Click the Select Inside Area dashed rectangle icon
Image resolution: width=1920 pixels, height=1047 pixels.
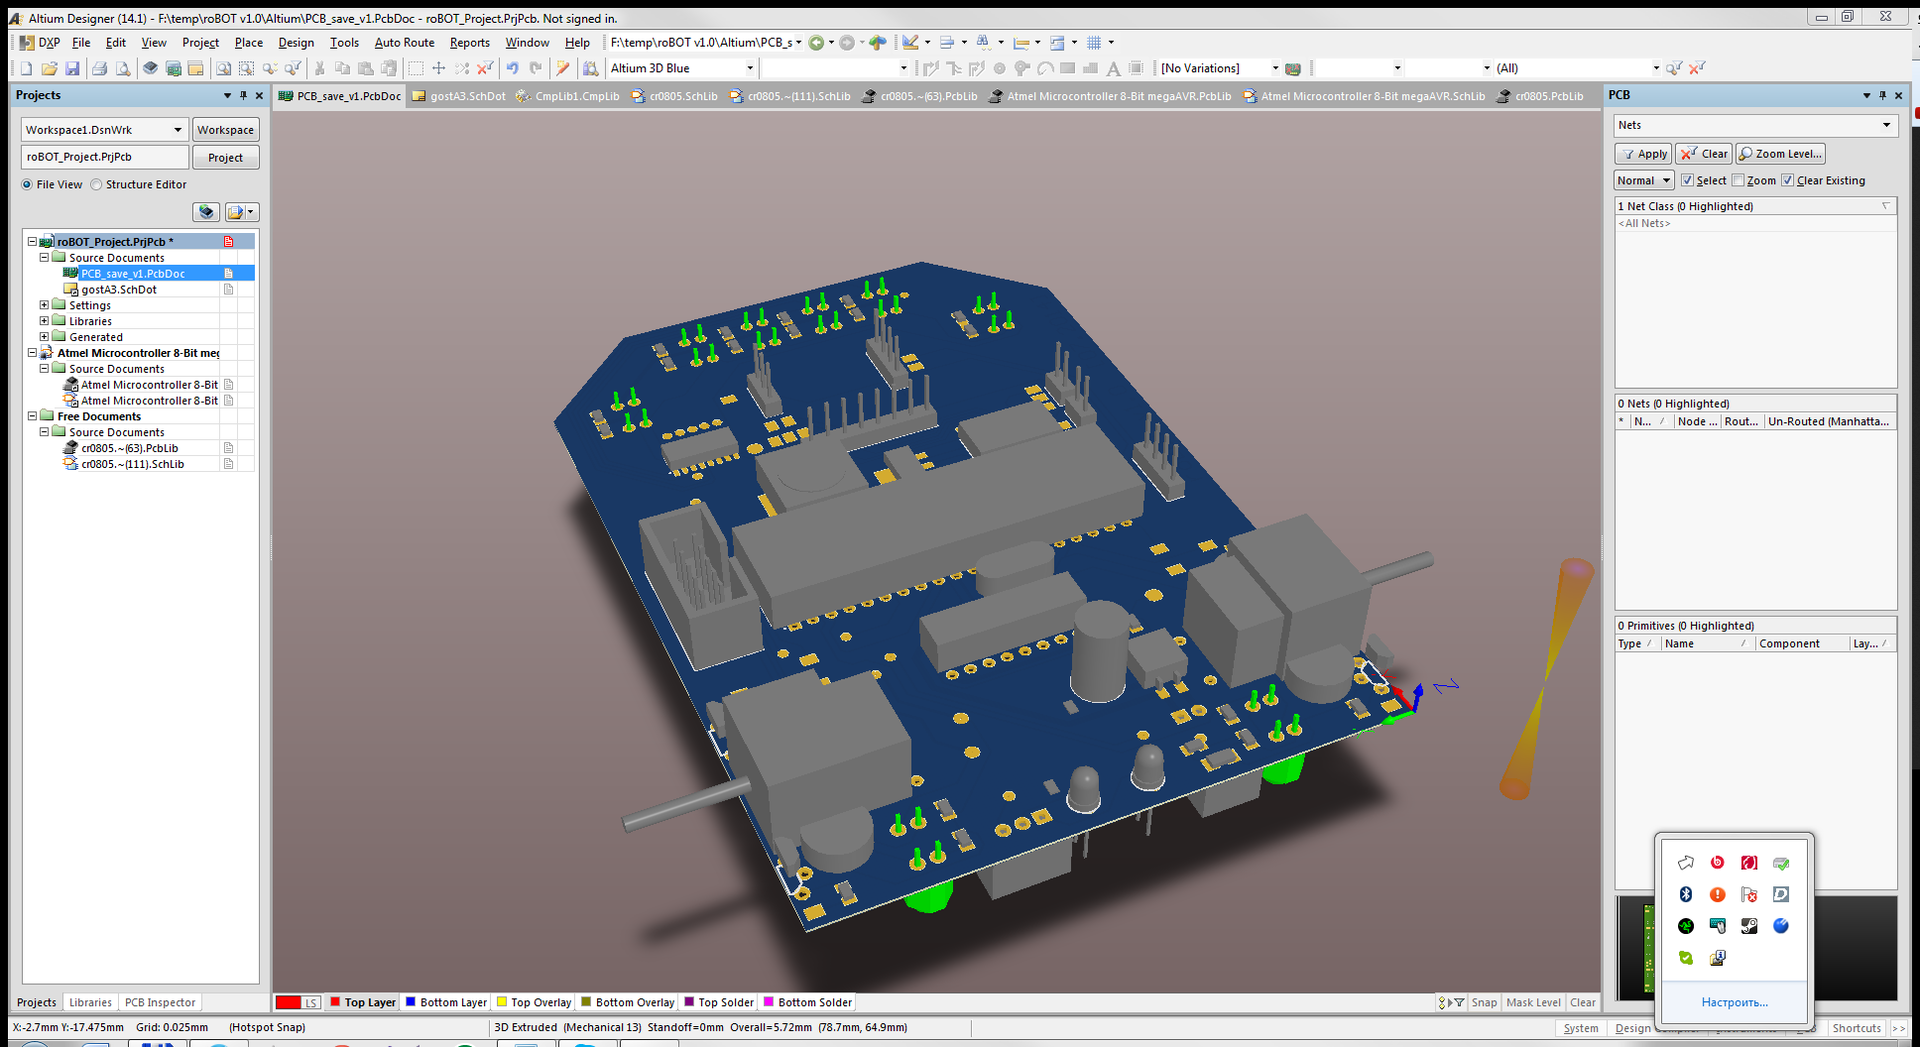(415, 68)
